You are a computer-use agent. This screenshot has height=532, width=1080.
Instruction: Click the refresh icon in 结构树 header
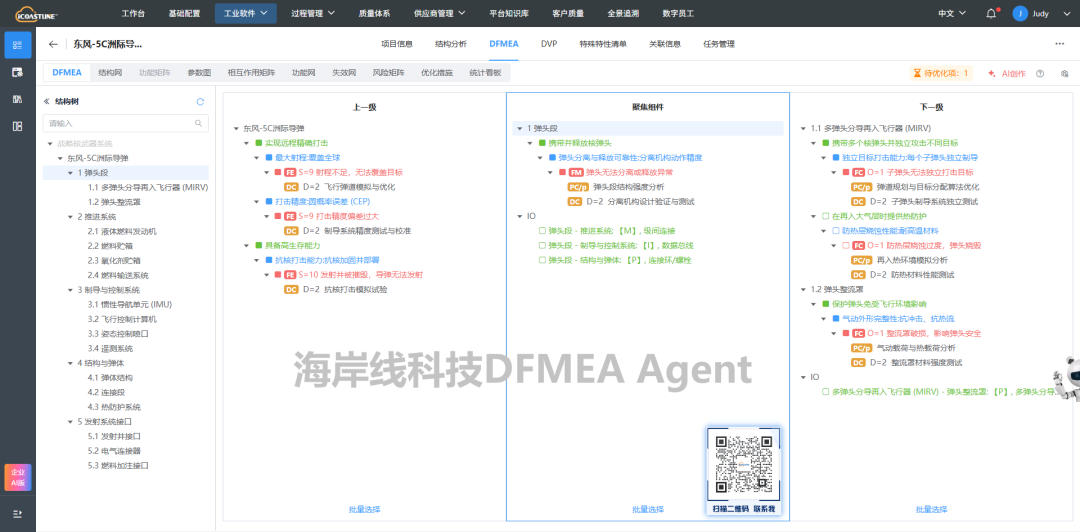click(200, 101)
